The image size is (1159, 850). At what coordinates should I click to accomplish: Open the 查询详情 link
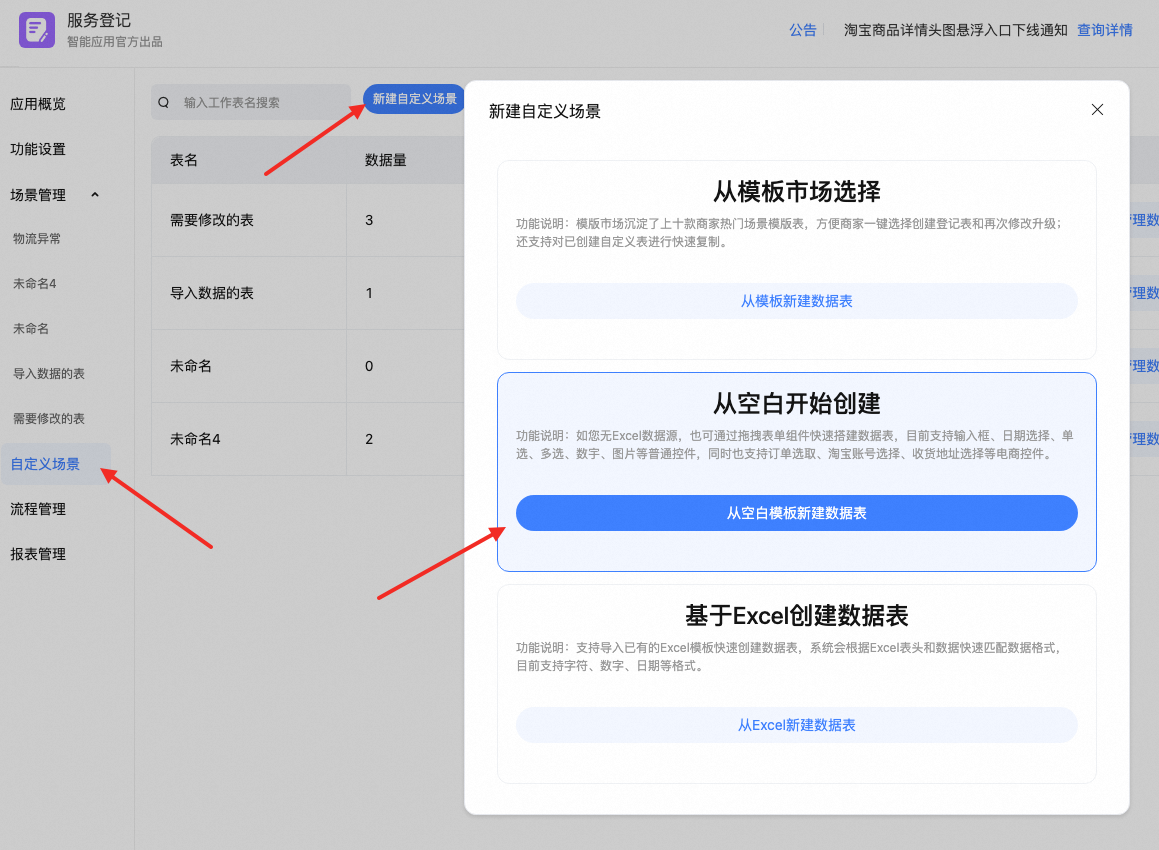click(x=1104, y=30)
